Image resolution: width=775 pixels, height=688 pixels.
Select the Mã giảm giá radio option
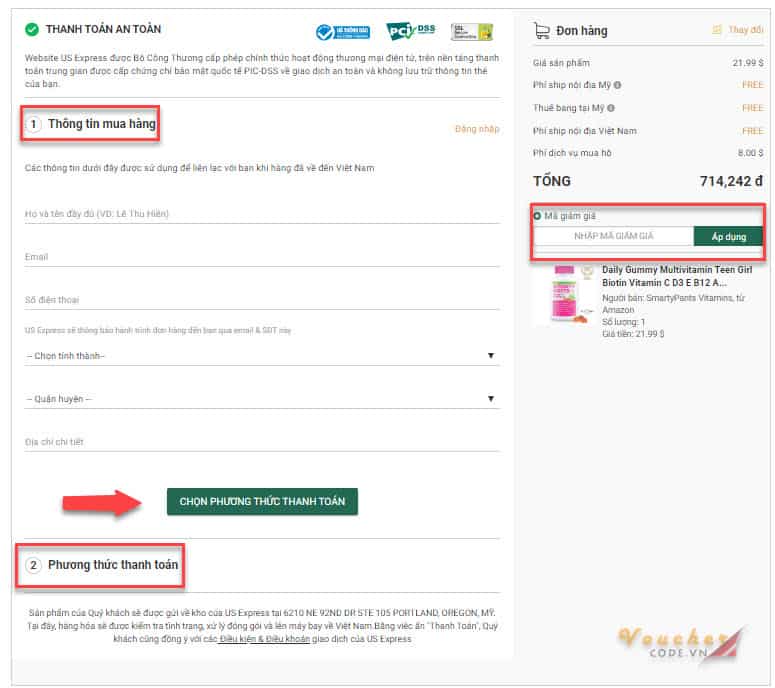point(537,216)
